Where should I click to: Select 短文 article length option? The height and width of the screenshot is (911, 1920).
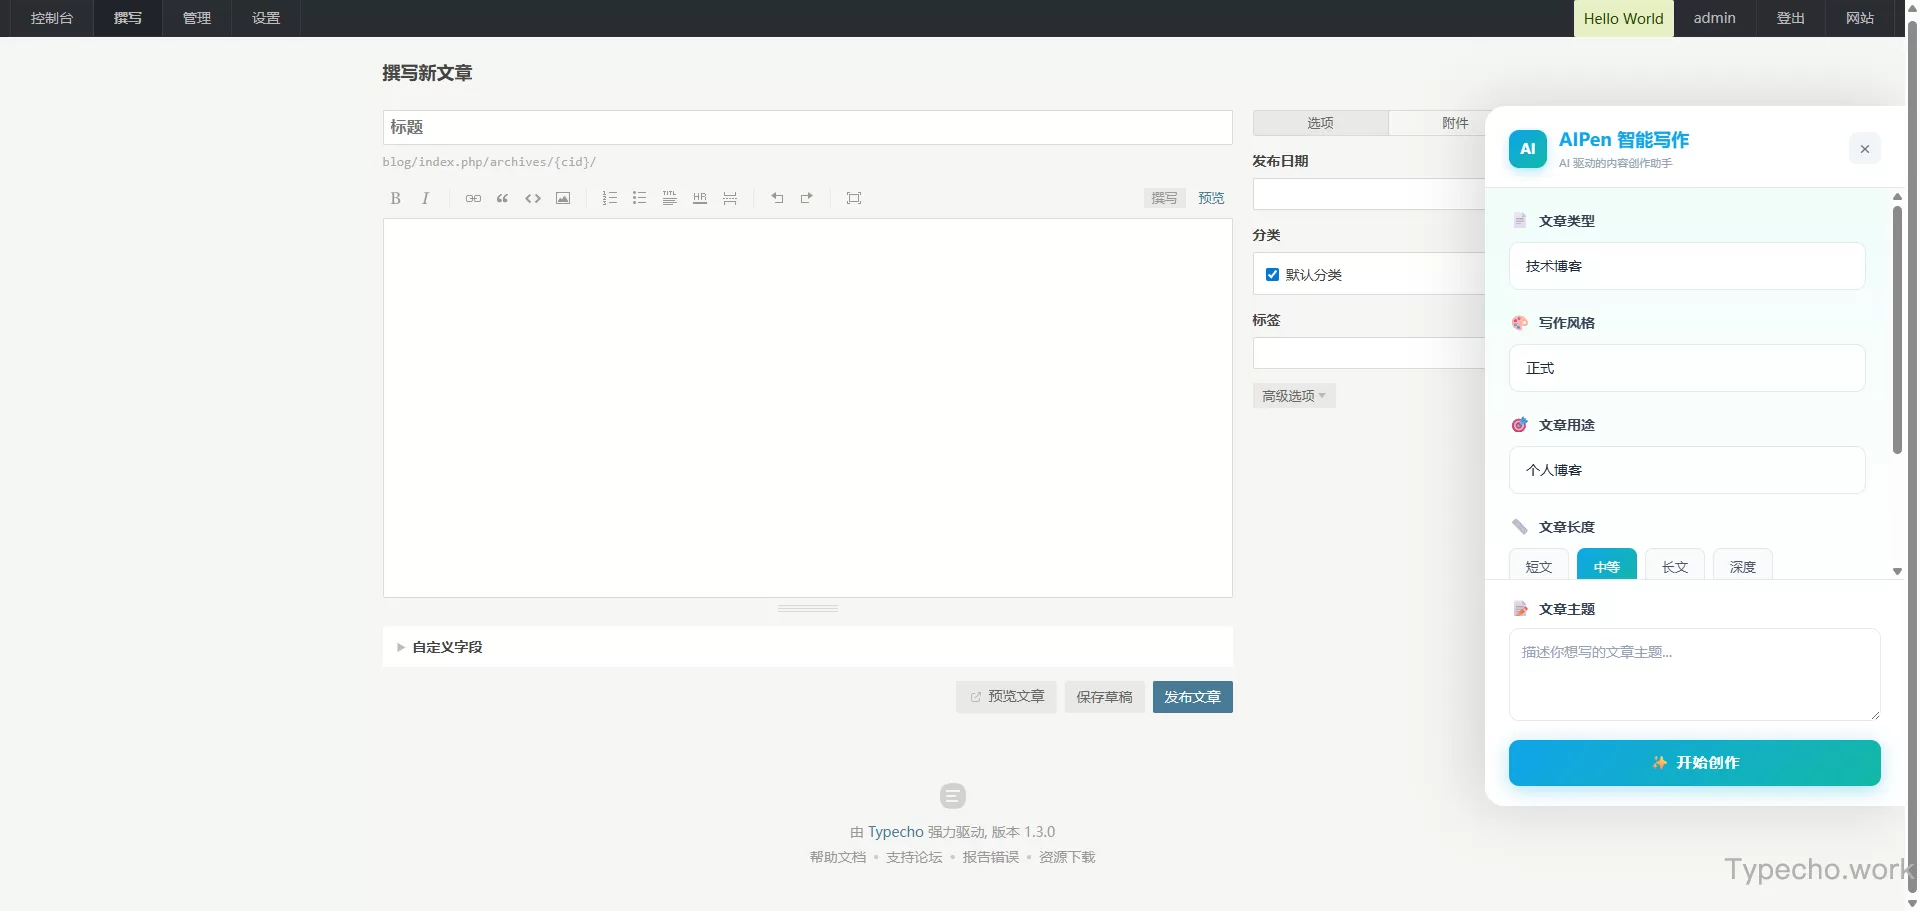[1538, 566]
